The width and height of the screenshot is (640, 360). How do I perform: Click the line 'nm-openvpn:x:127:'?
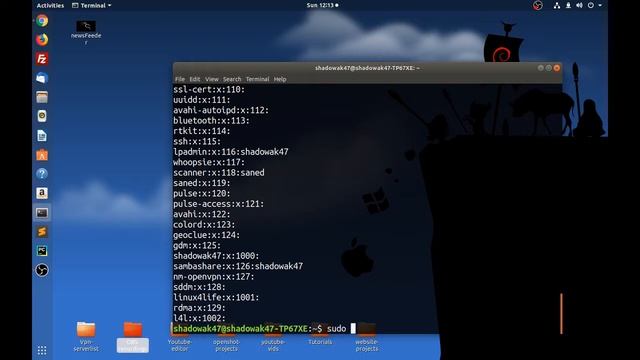213,277
